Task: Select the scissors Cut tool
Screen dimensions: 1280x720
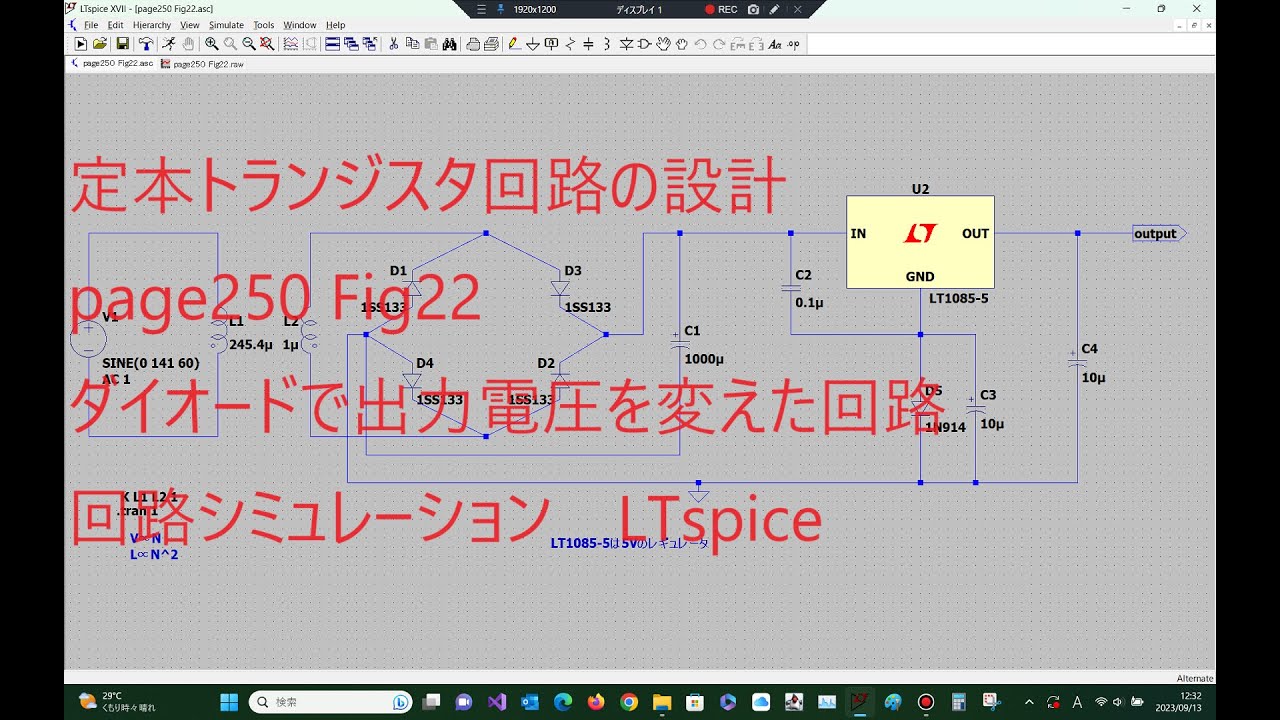Action: [394, 44]
